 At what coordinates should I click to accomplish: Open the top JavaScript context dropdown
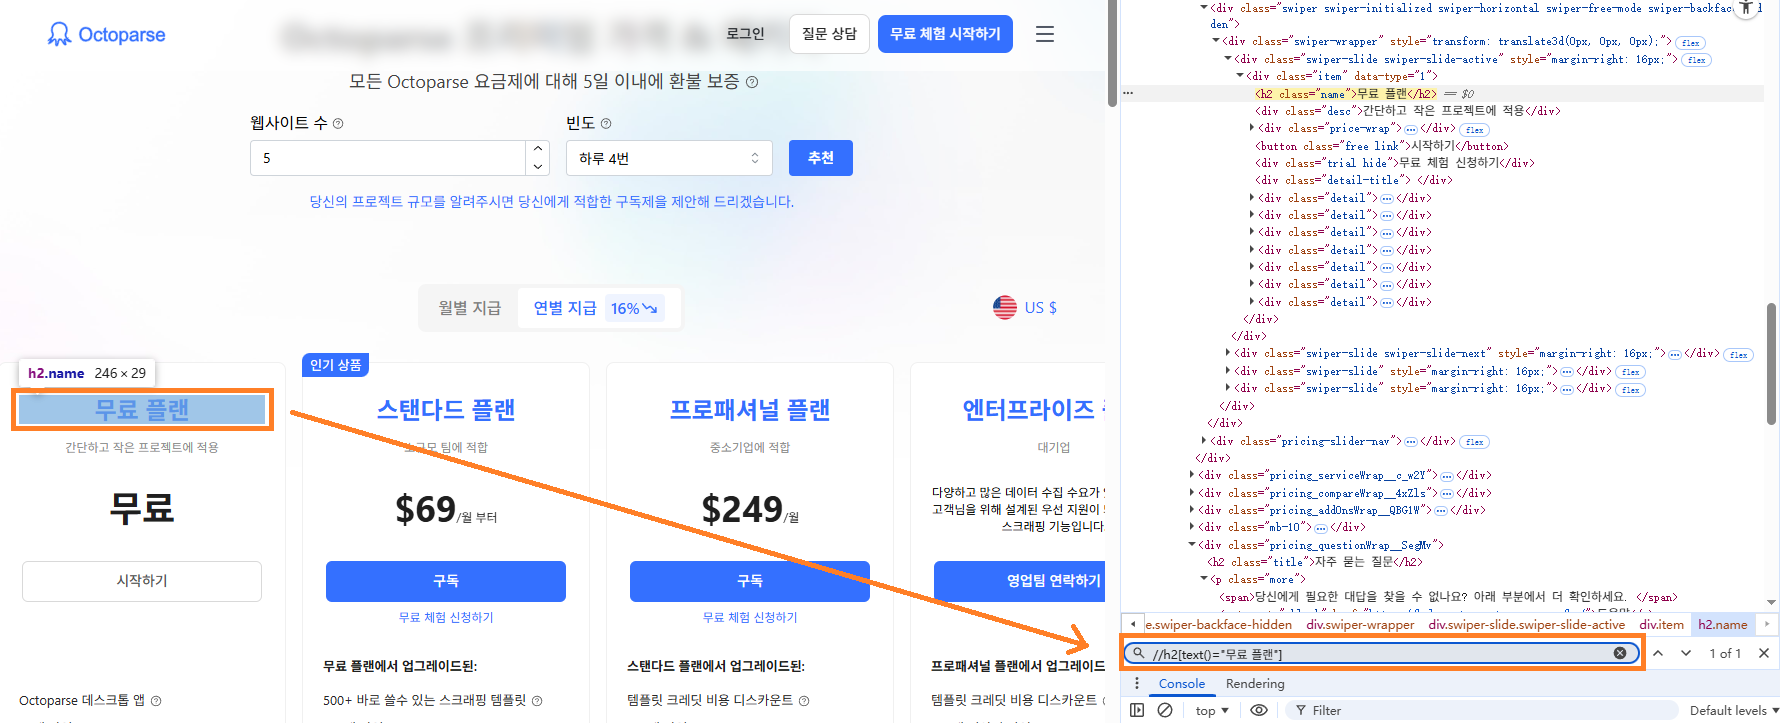click(x=1212, y=710)
